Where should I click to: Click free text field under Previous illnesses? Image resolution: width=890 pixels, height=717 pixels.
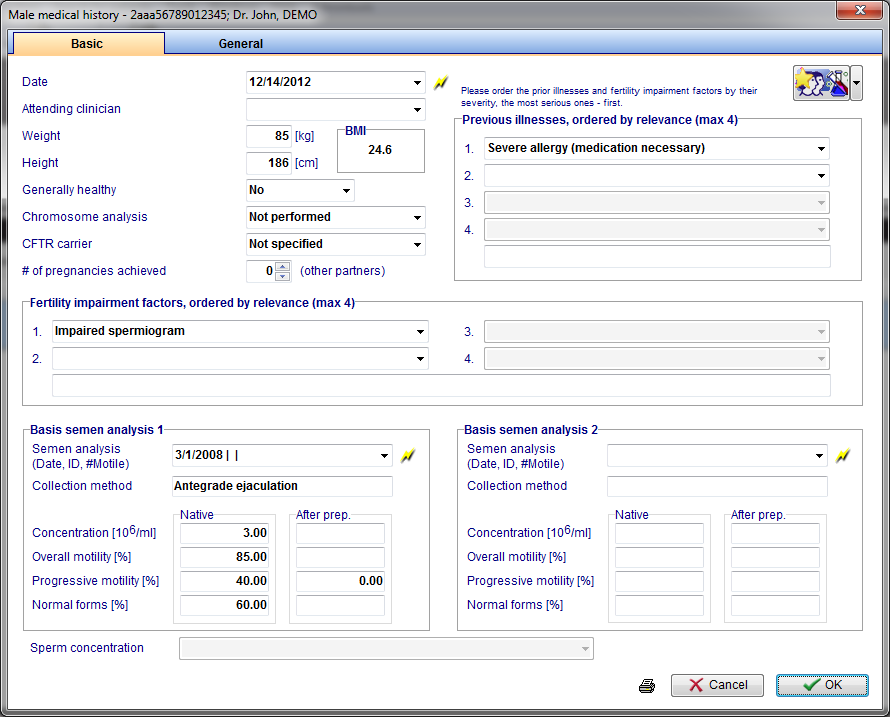pos(657,257)
